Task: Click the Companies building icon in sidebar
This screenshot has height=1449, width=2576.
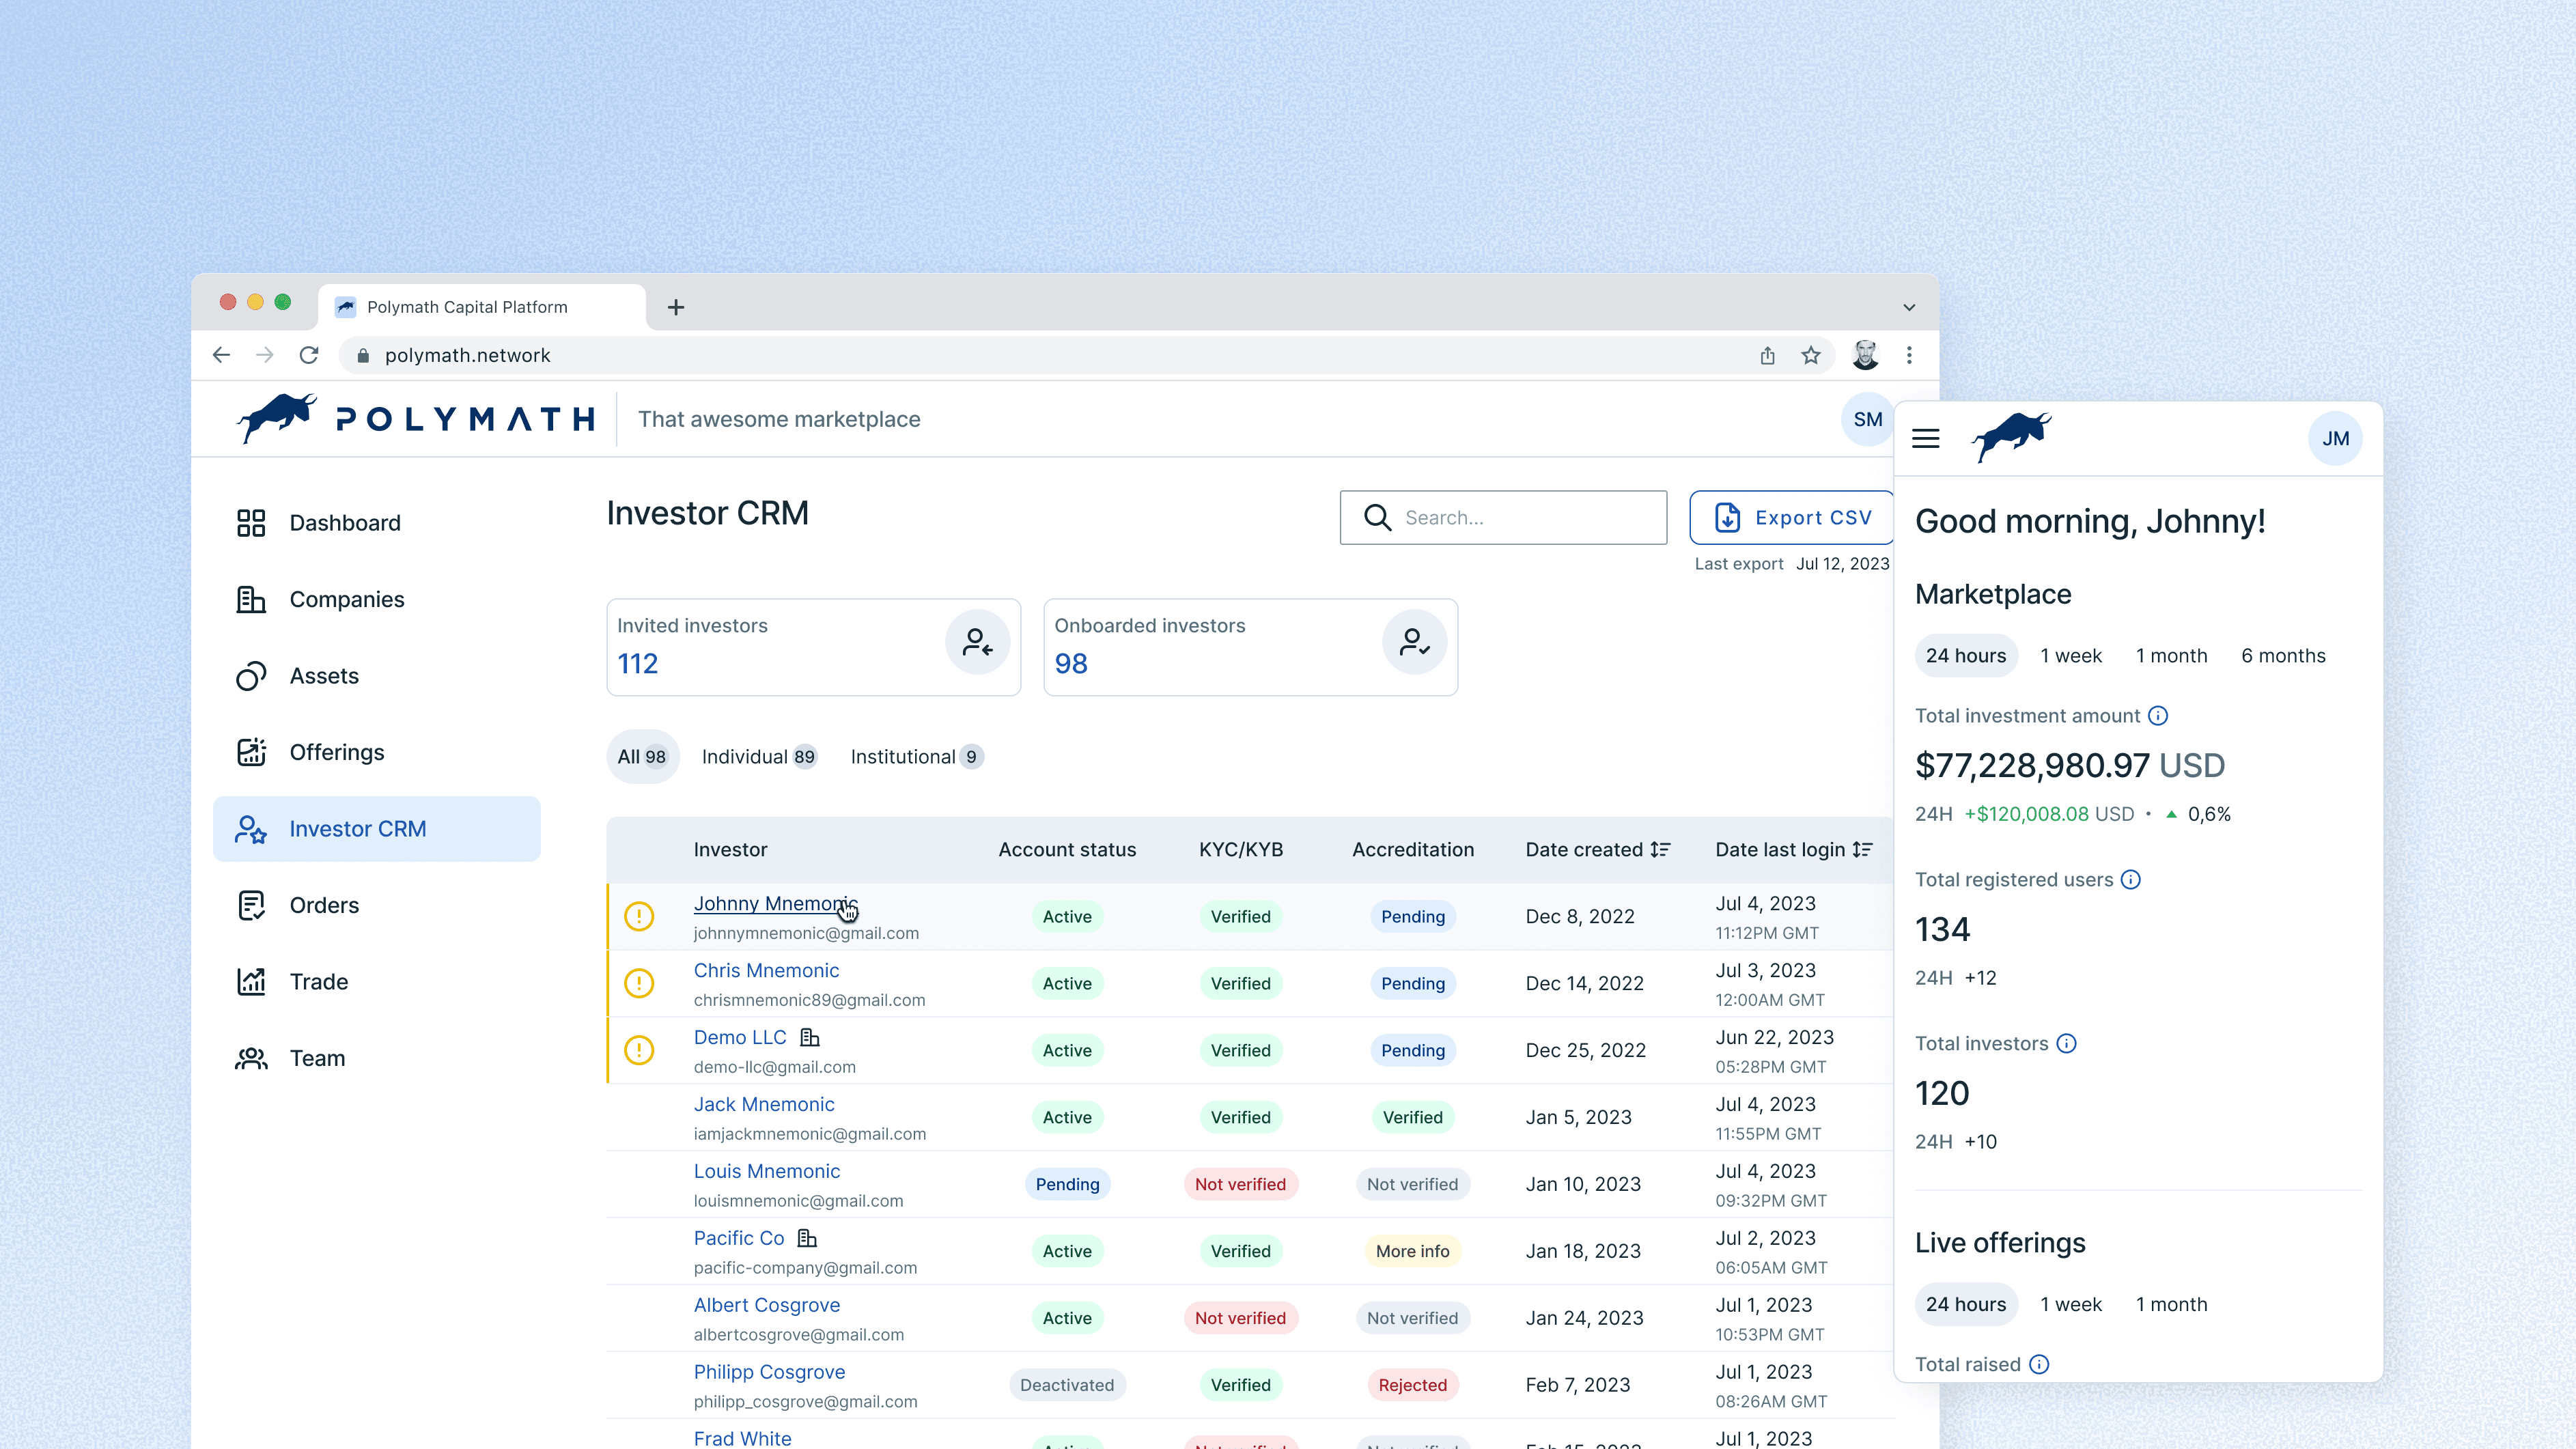Action: [x=250, y=599]
